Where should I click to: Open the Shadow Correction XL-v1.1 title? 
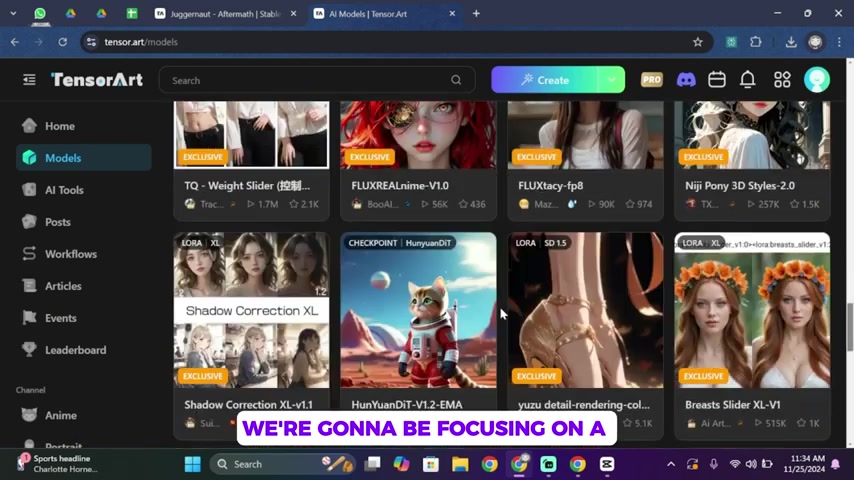point(248,405)
